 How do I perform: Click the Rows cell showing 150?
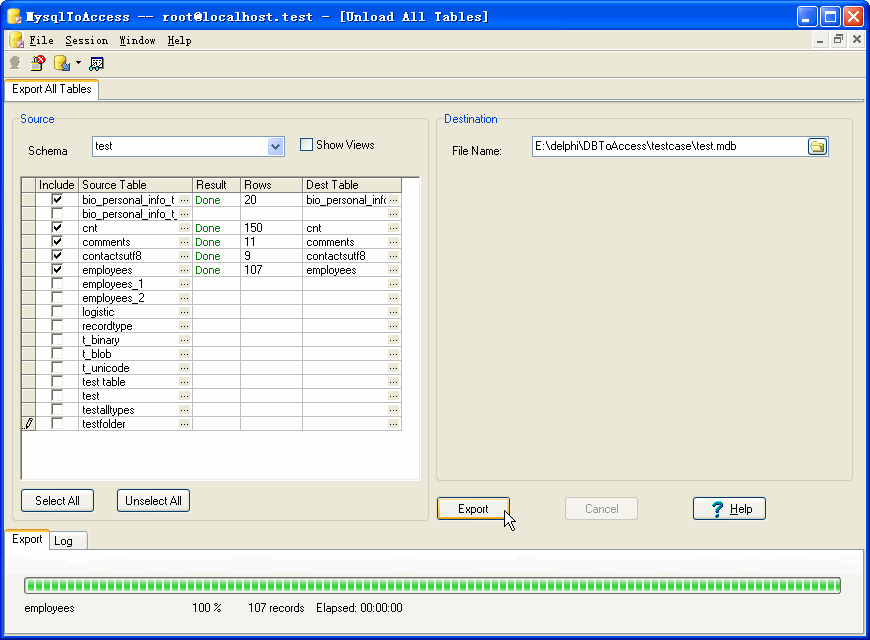(271, 228)
